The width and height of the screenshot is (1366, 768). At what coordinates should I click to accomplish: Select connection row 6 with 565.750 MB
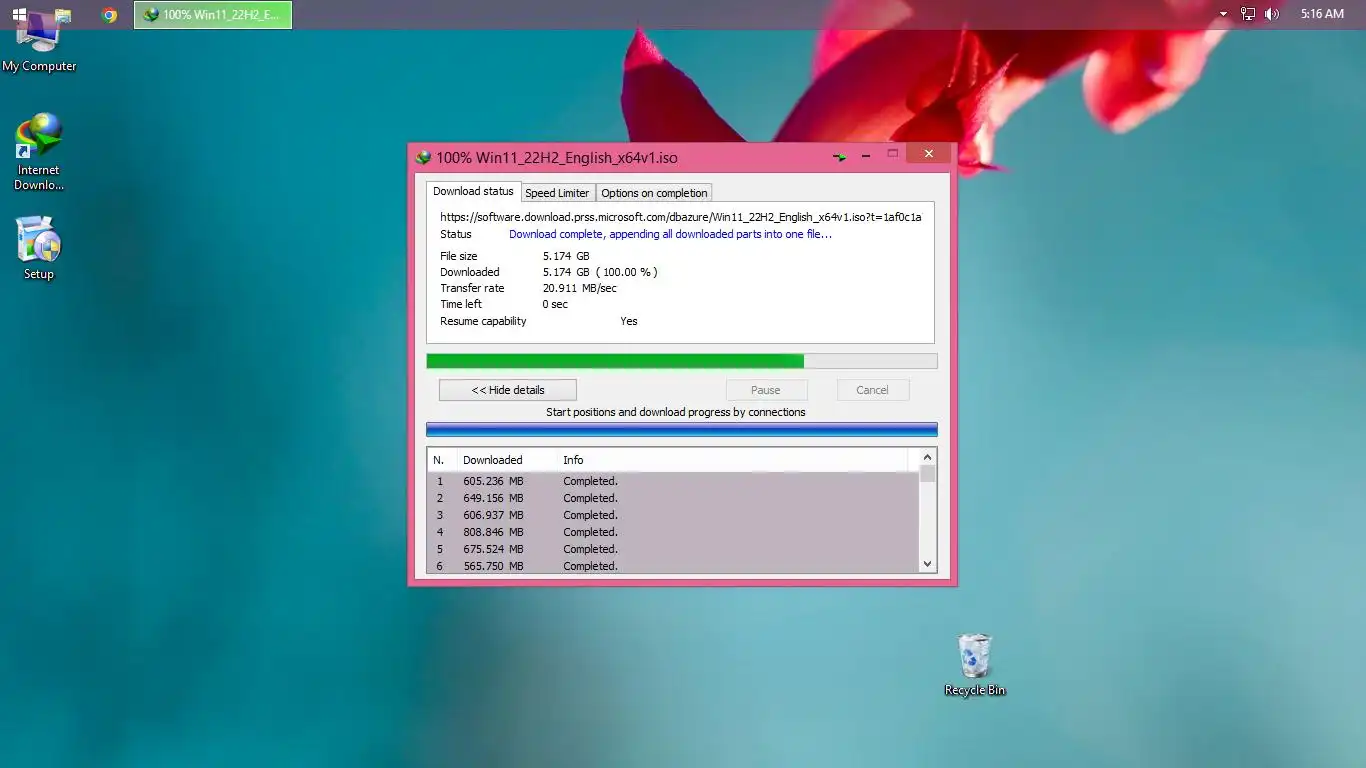point(672,566)
